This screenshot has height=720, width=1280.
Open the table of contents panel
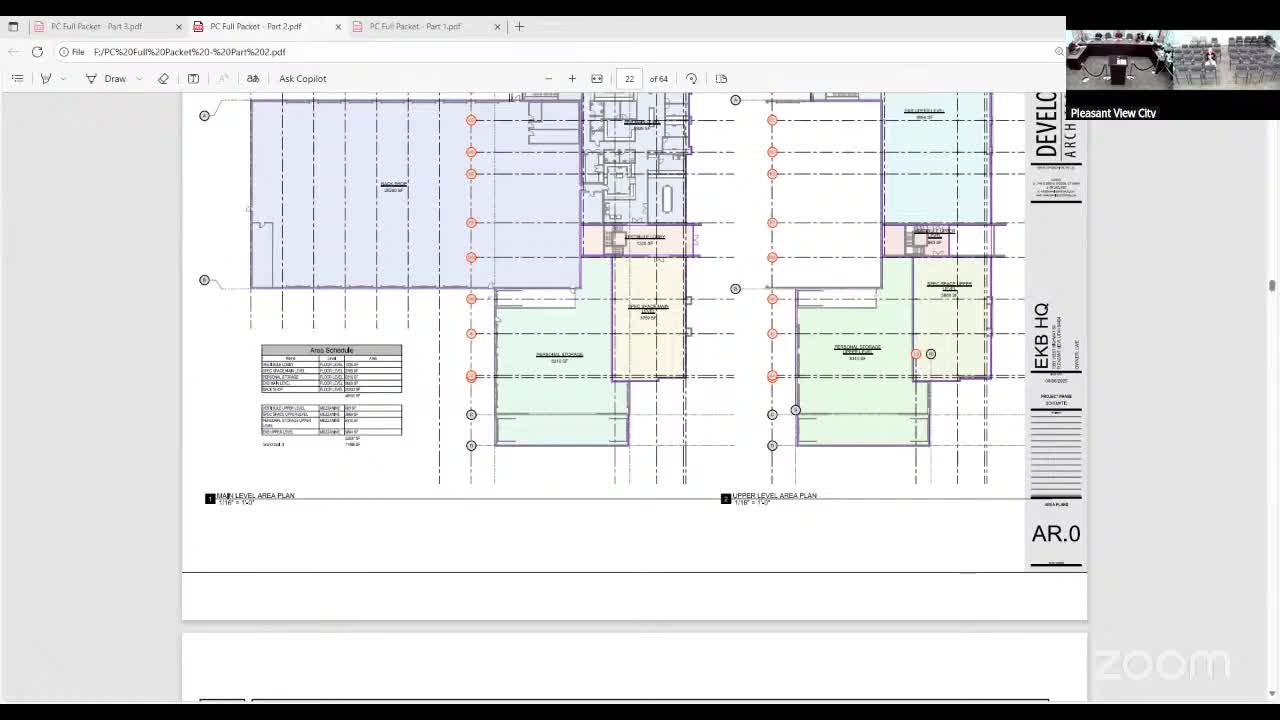[17, 78]
